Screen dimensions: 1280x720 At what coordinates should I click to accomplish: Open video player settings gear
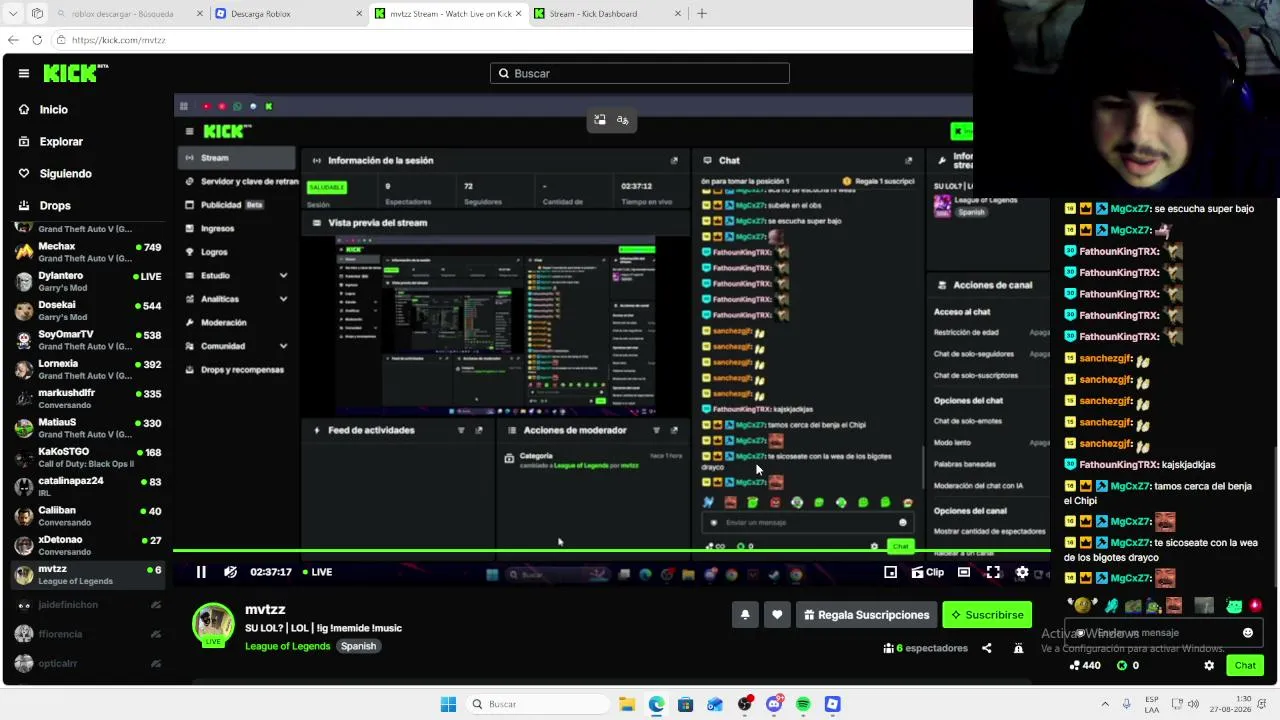click(1022, 572)
